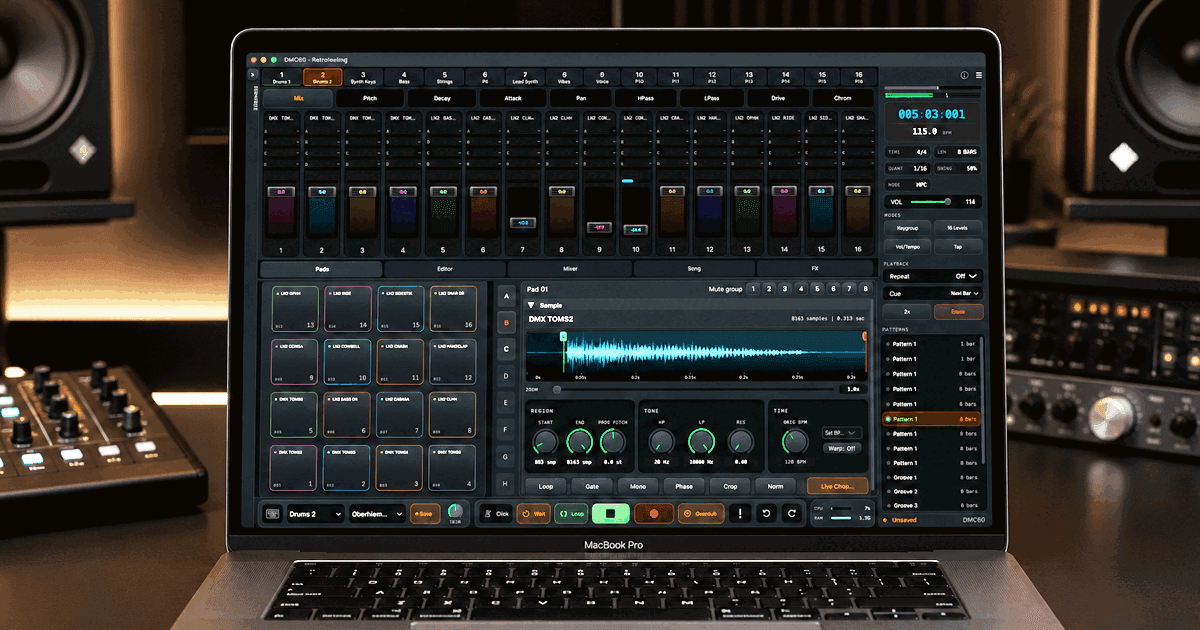
Task: Click the green sample start marker
Action: [564, 337]
